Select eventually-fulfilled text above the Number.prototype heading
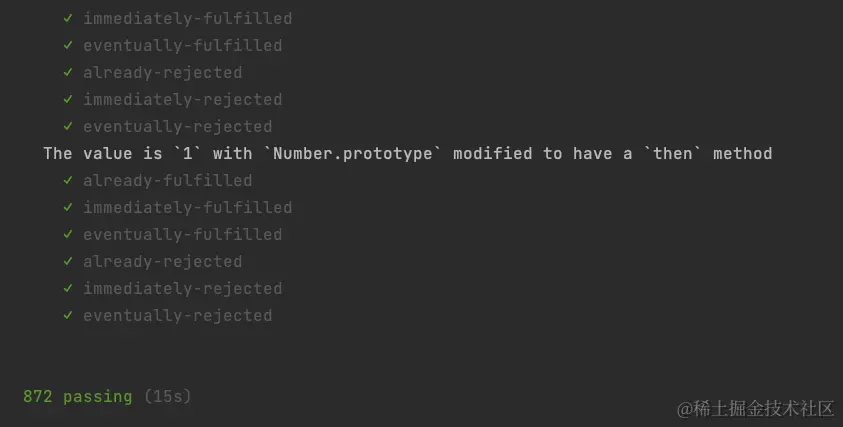The width and height of the screenshot is (843, 427). point(182,46)
